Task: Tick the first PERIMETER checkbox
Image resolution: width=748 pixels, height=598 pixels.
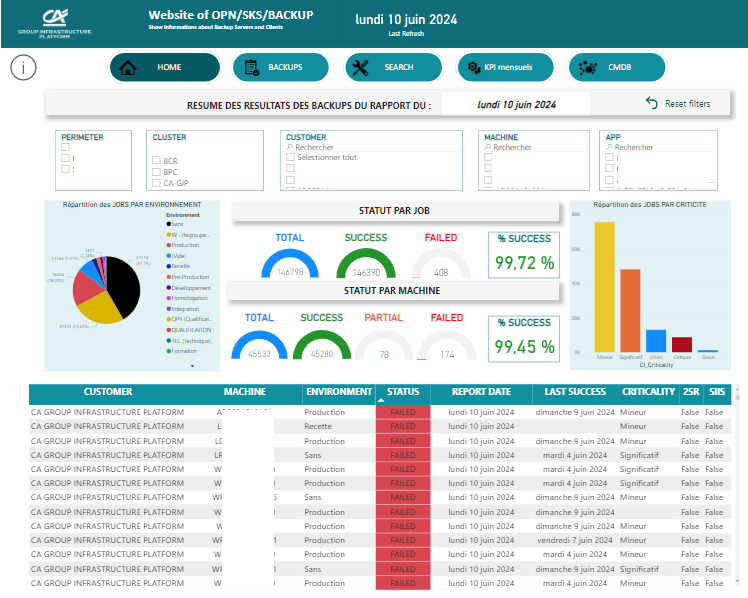Action: (x=65, y=147)
